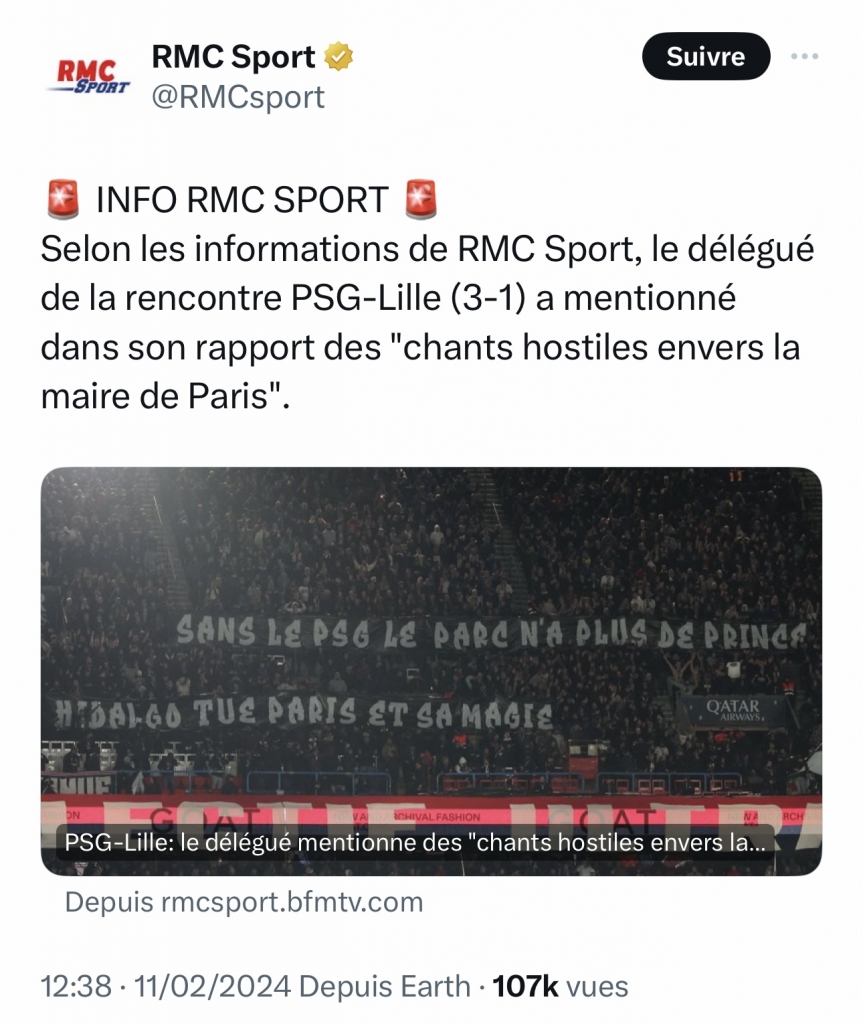Click the first red siren emoji
This screenshot has height=1024, width=863.
[x=63, y=199]
